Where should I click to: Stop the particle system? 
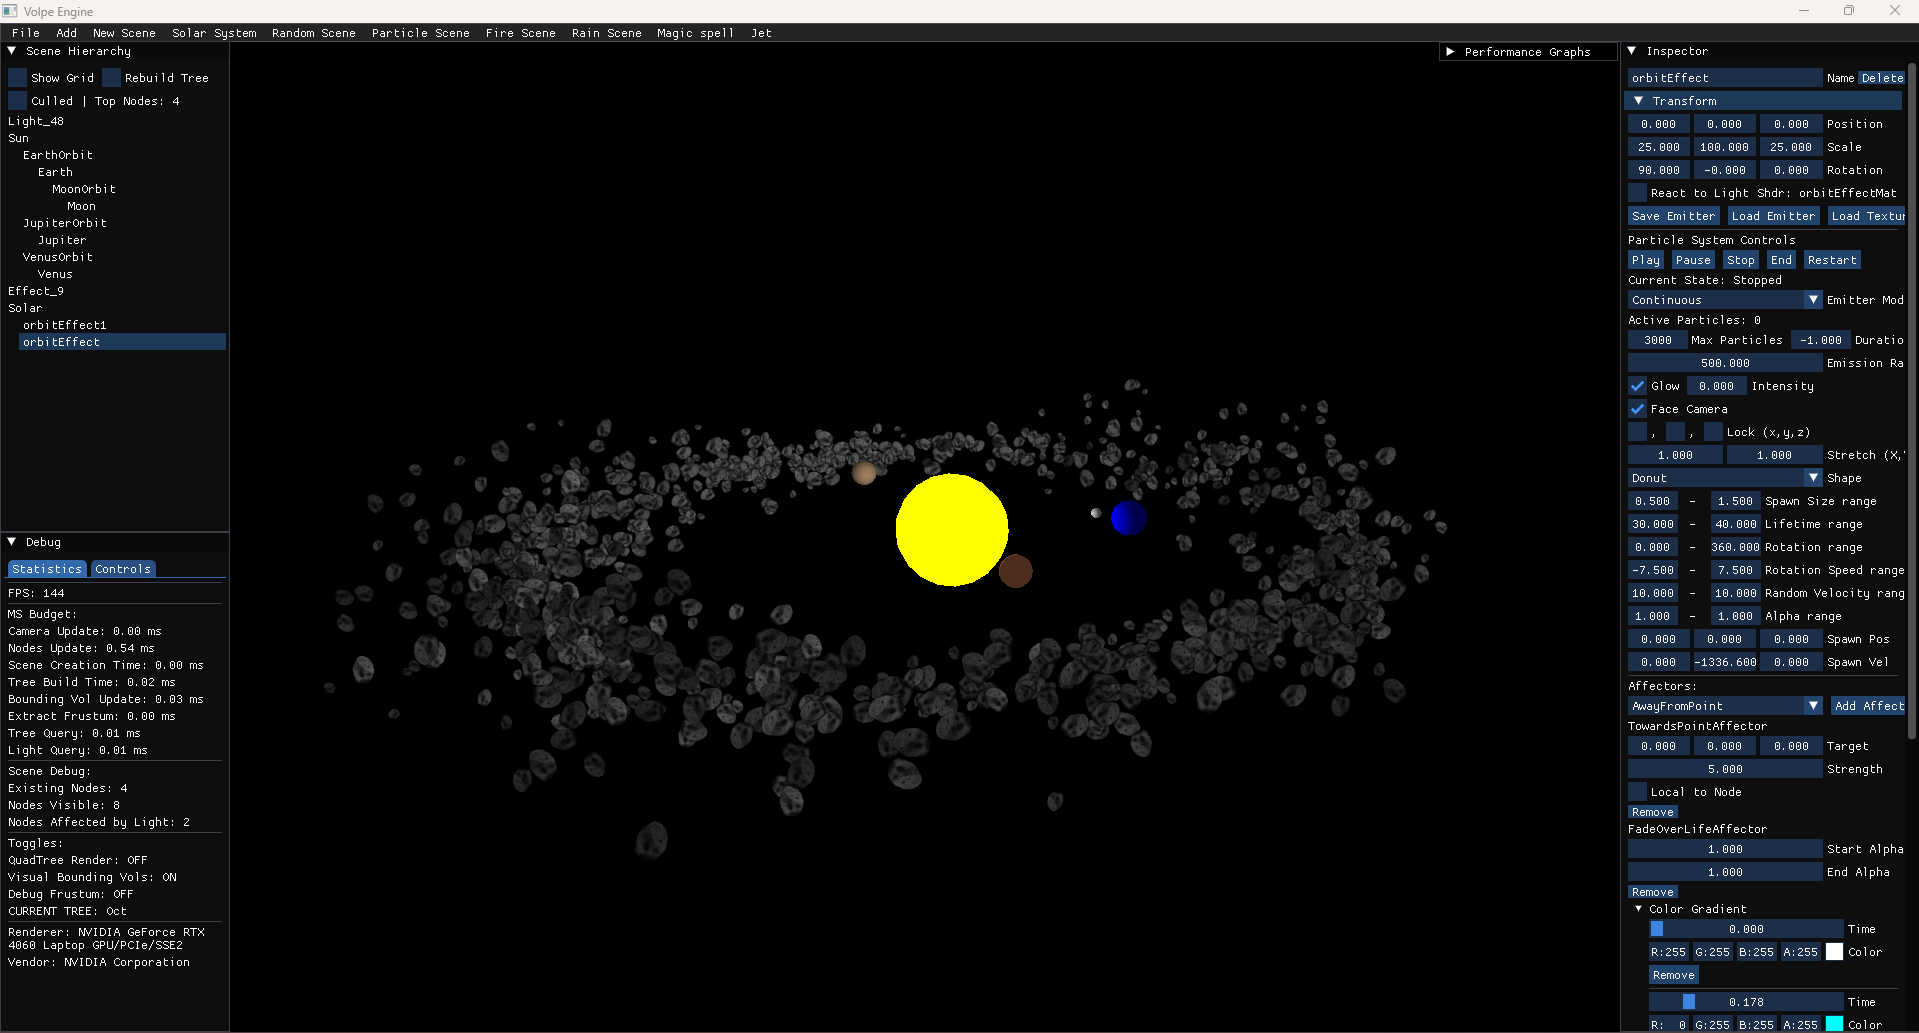coord(1740,259)
